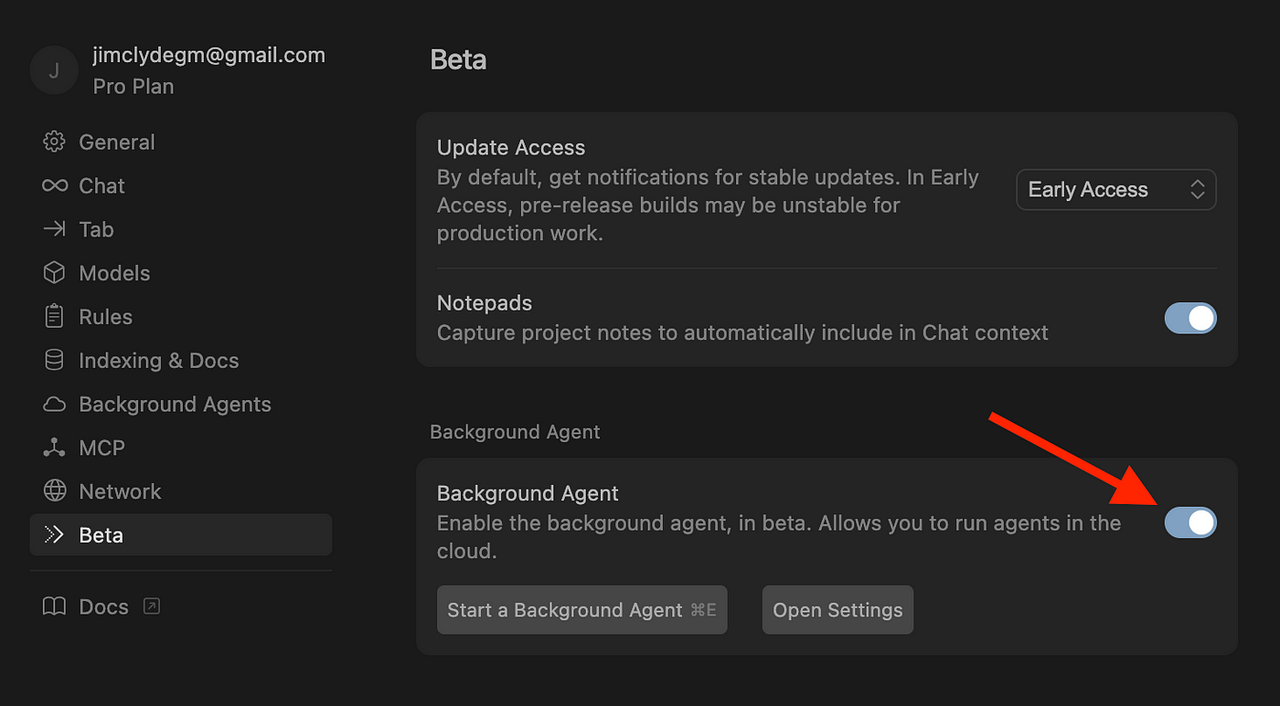Click the external link icon beside Docs
The width and height of the screenshot is (1280, 706).
(x=152, y=606)
